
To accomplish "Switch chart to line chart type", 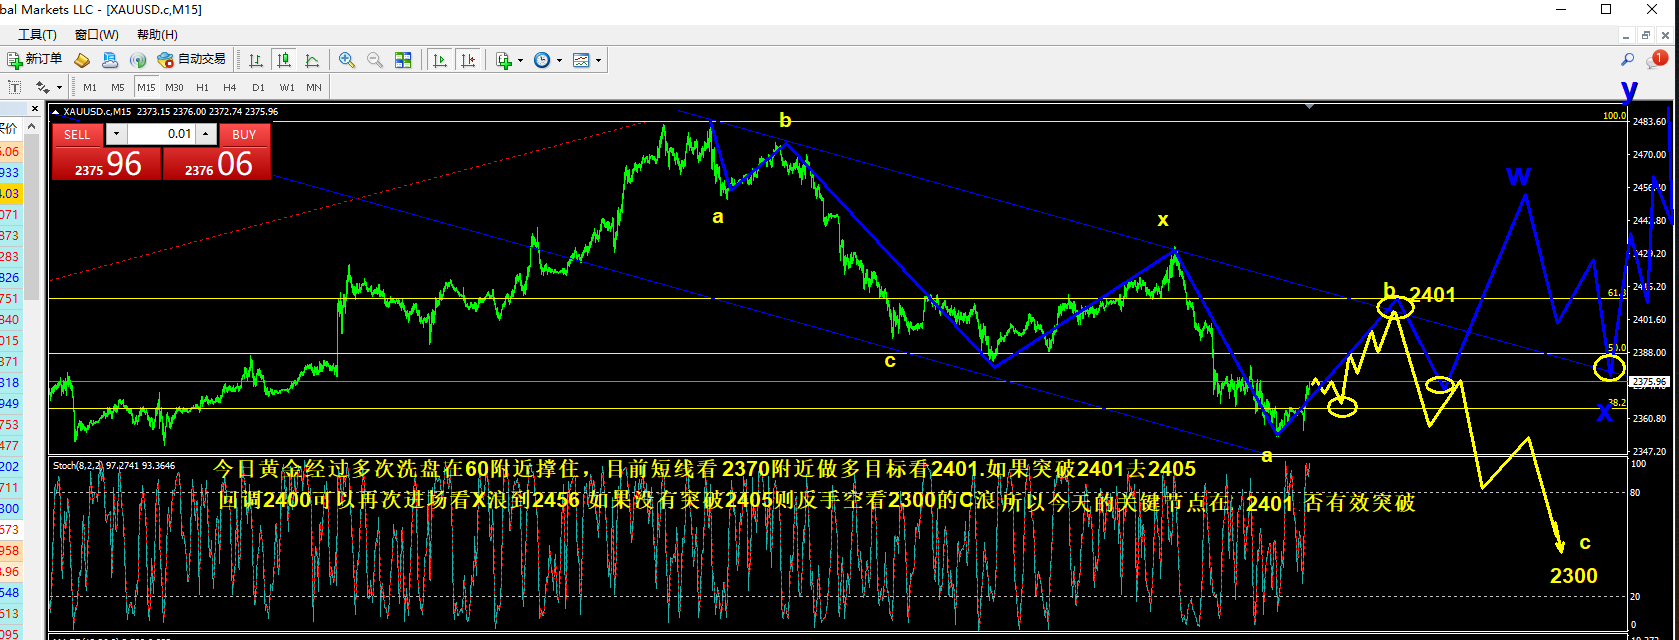I will tap(312, 60).
